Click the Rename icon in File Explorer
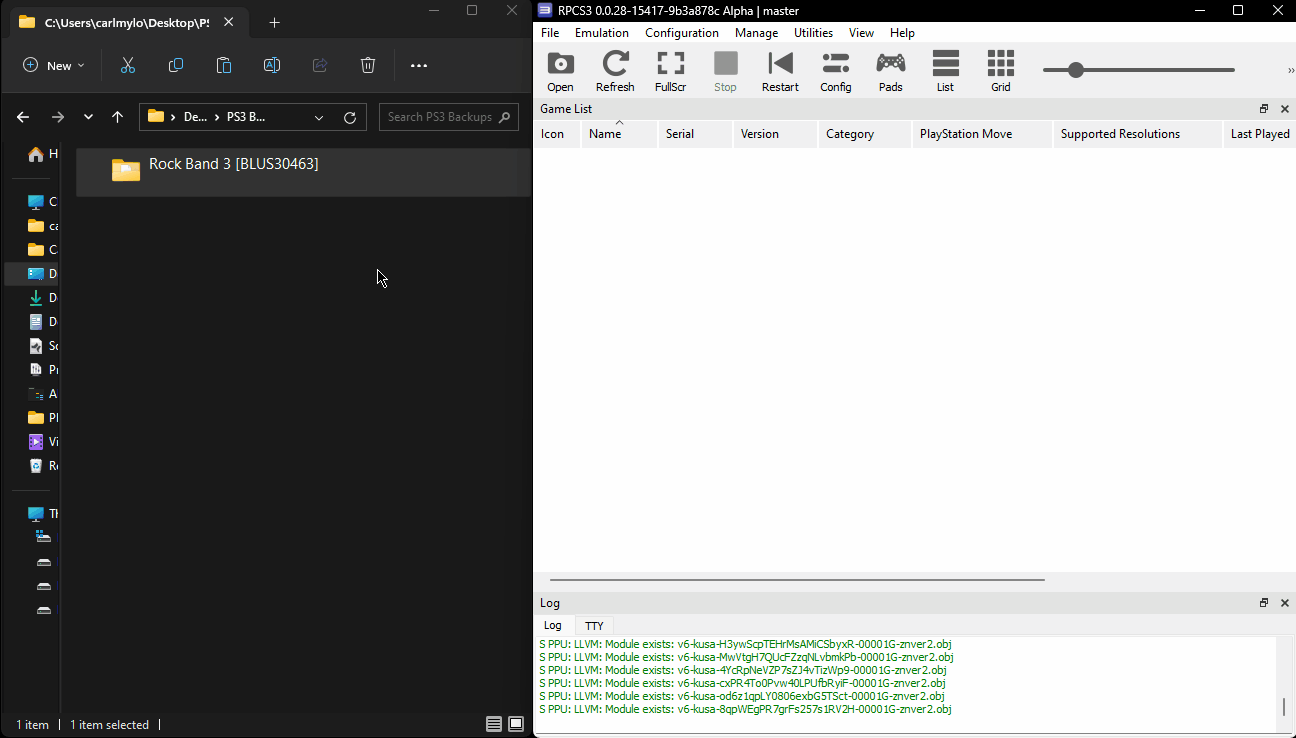 [x=272, y=65]
